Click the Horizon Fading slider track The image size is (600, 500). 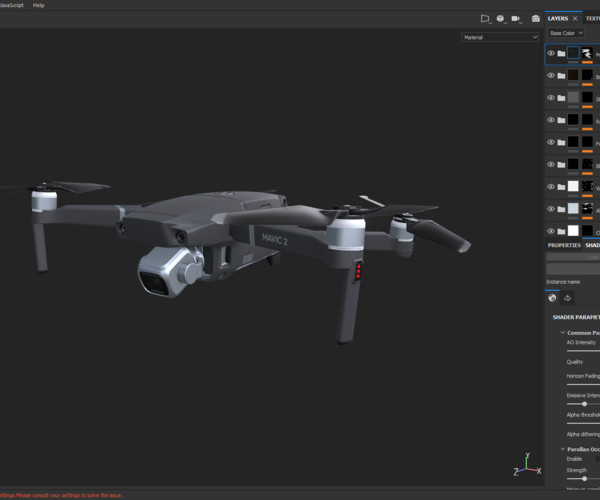583,384
